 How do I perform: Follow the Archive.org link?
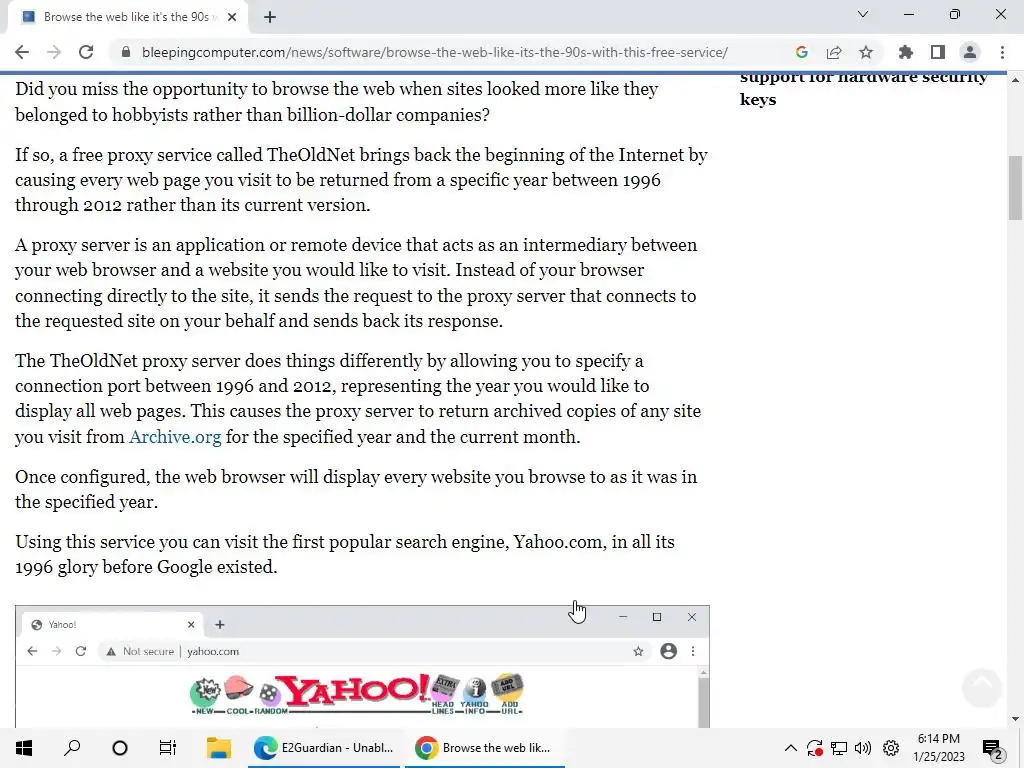tap(175, 437)
